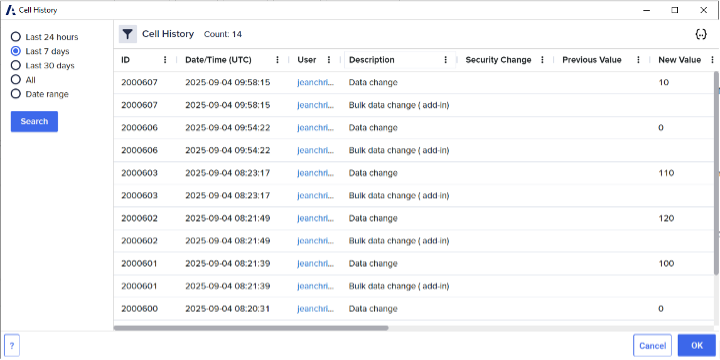Click the horizontal scrollbar thumb
Screen dimensions: 720x360
(x=251, y=328)
